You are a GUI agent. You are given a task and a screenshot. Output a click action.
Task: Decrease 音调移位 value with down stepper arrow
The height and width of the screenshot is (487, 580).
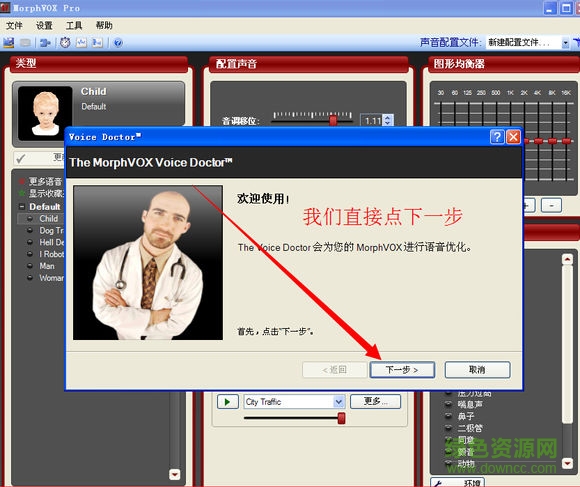click(387, 123)
